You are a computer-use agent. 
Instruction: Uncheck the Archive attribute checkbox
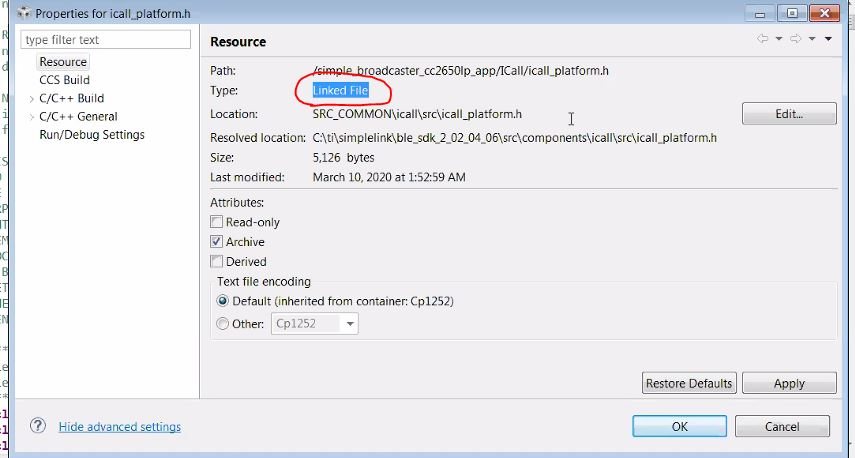[x=217, y=242]
